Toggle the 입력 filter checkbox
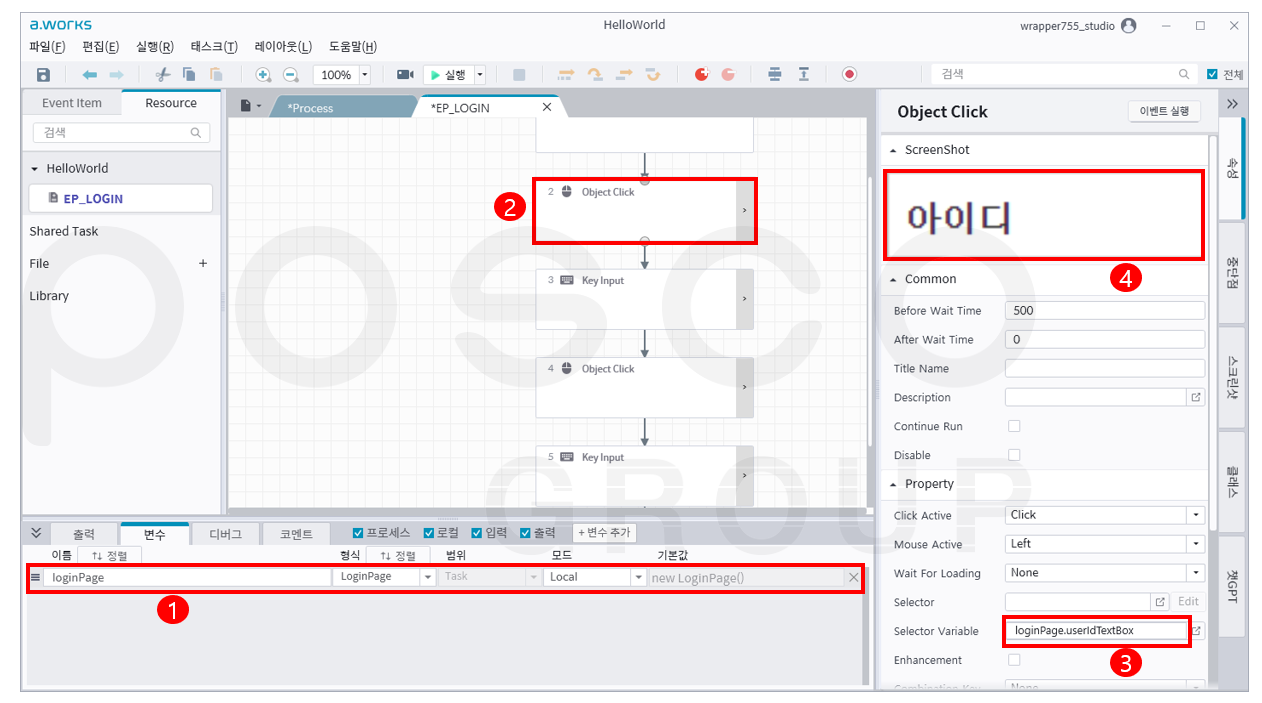The height and width of the screenshot is (703, 1262). [477, 533]
